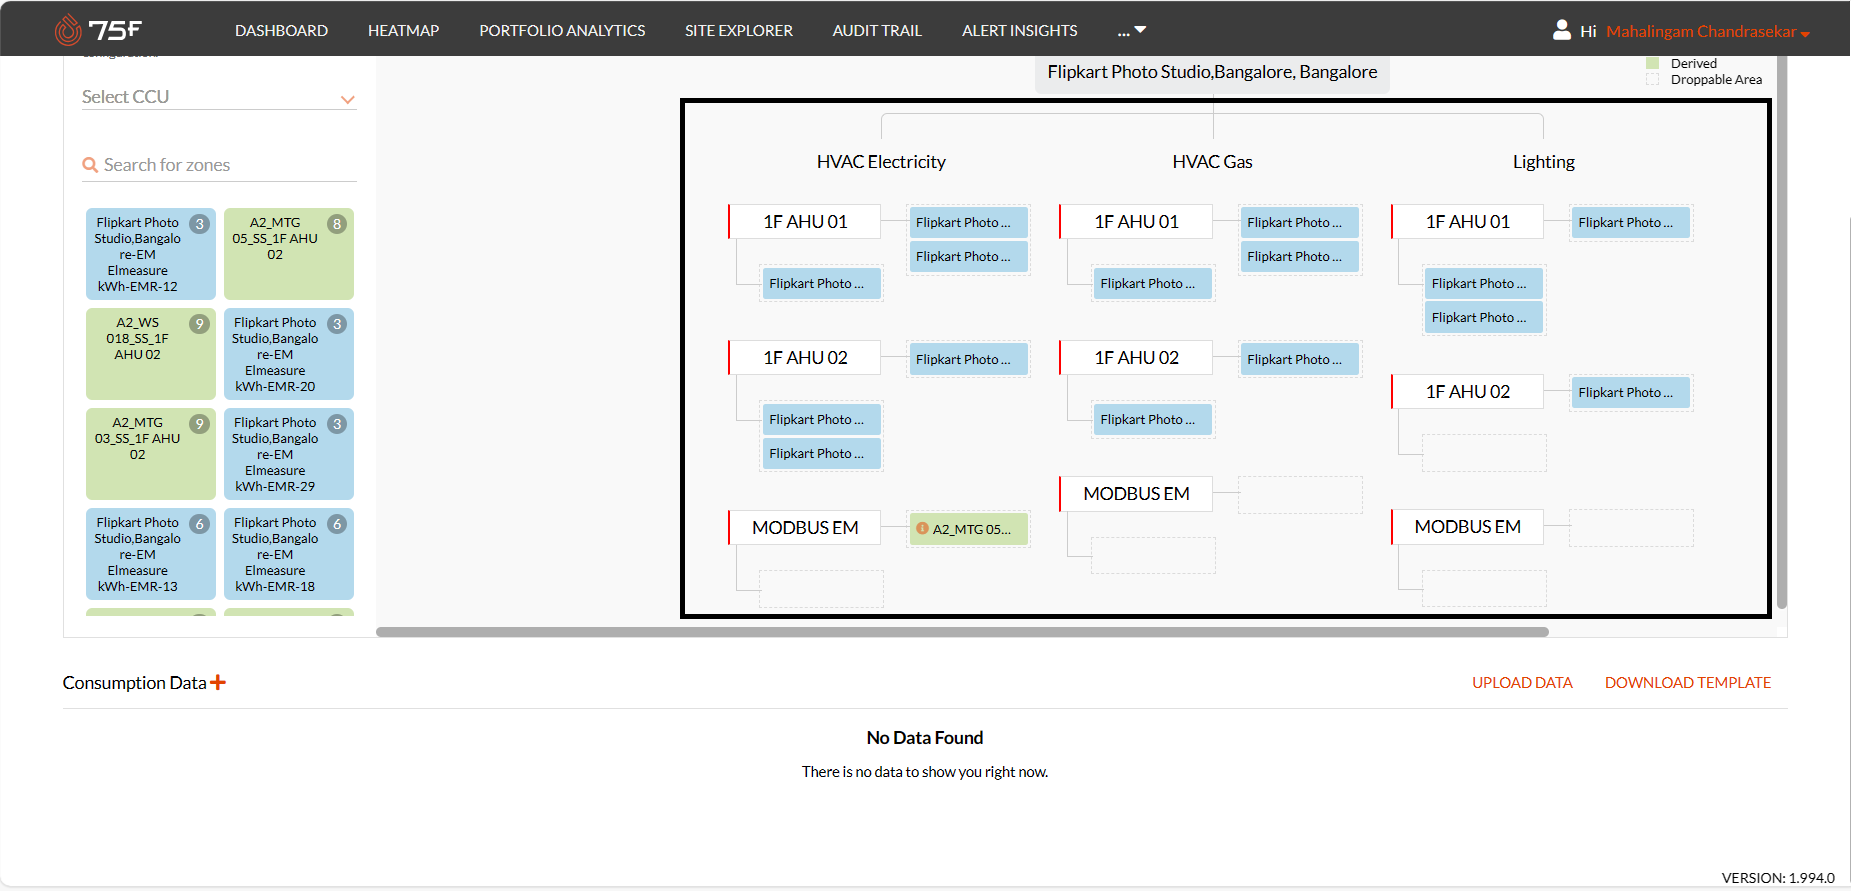Go to the Heatmap page
This screenshot has width=1862, height=892.
click(403, 30)
